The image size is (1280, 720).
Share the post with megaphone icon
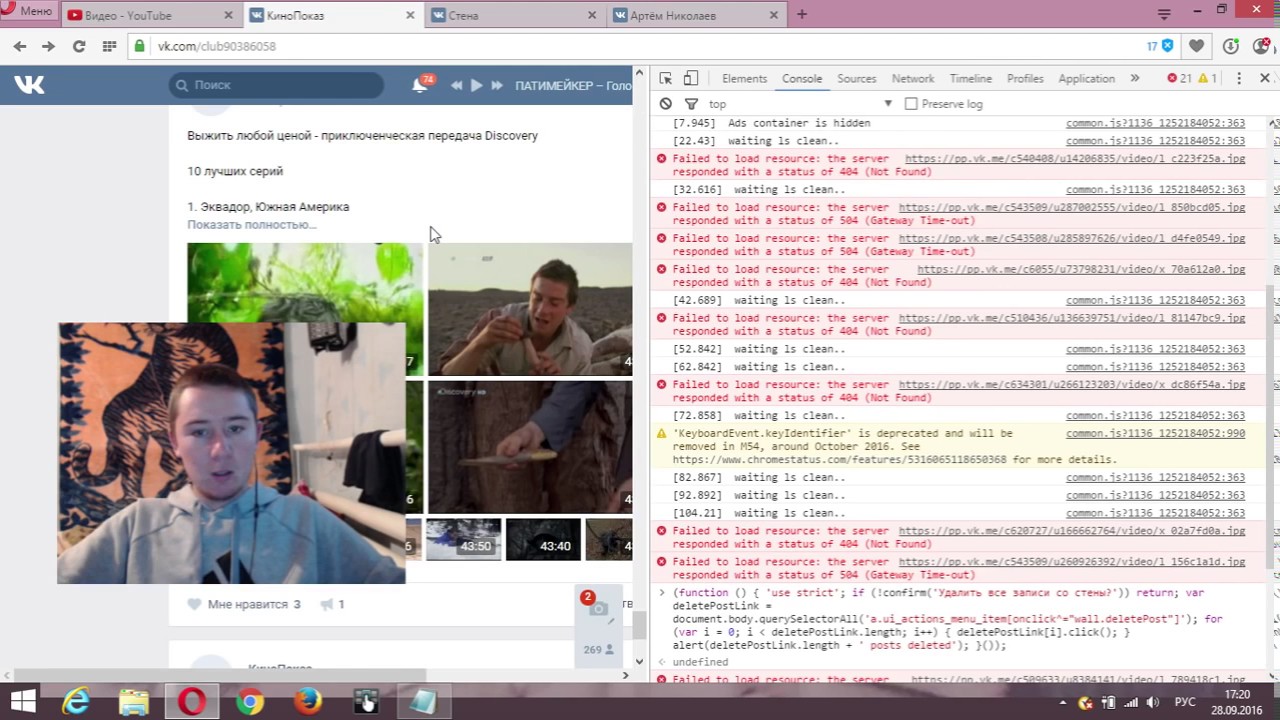point(331,604)
